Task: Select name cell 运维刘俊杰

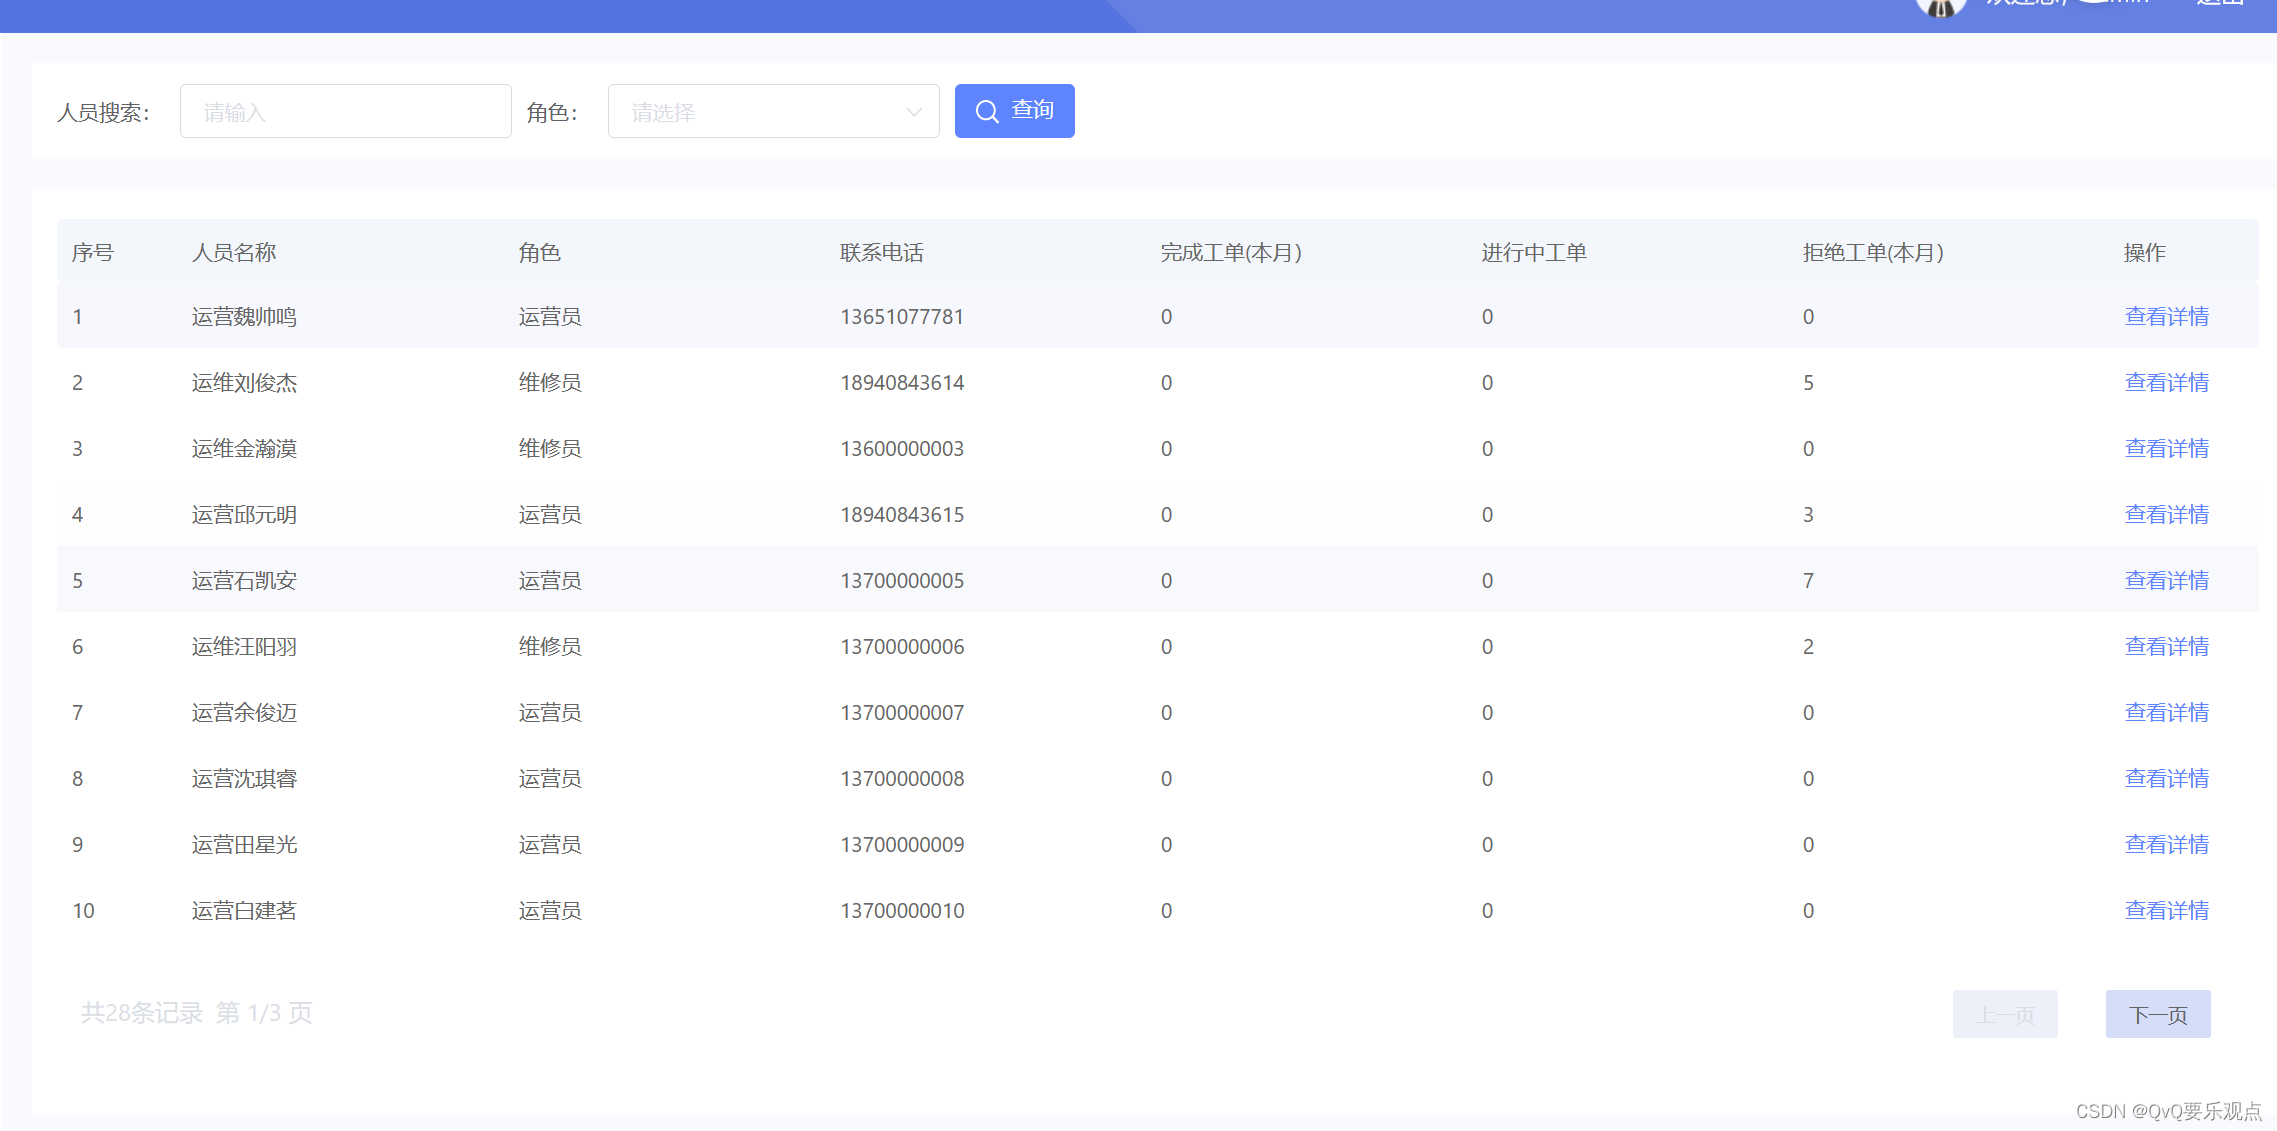Action: click(244, 383)
